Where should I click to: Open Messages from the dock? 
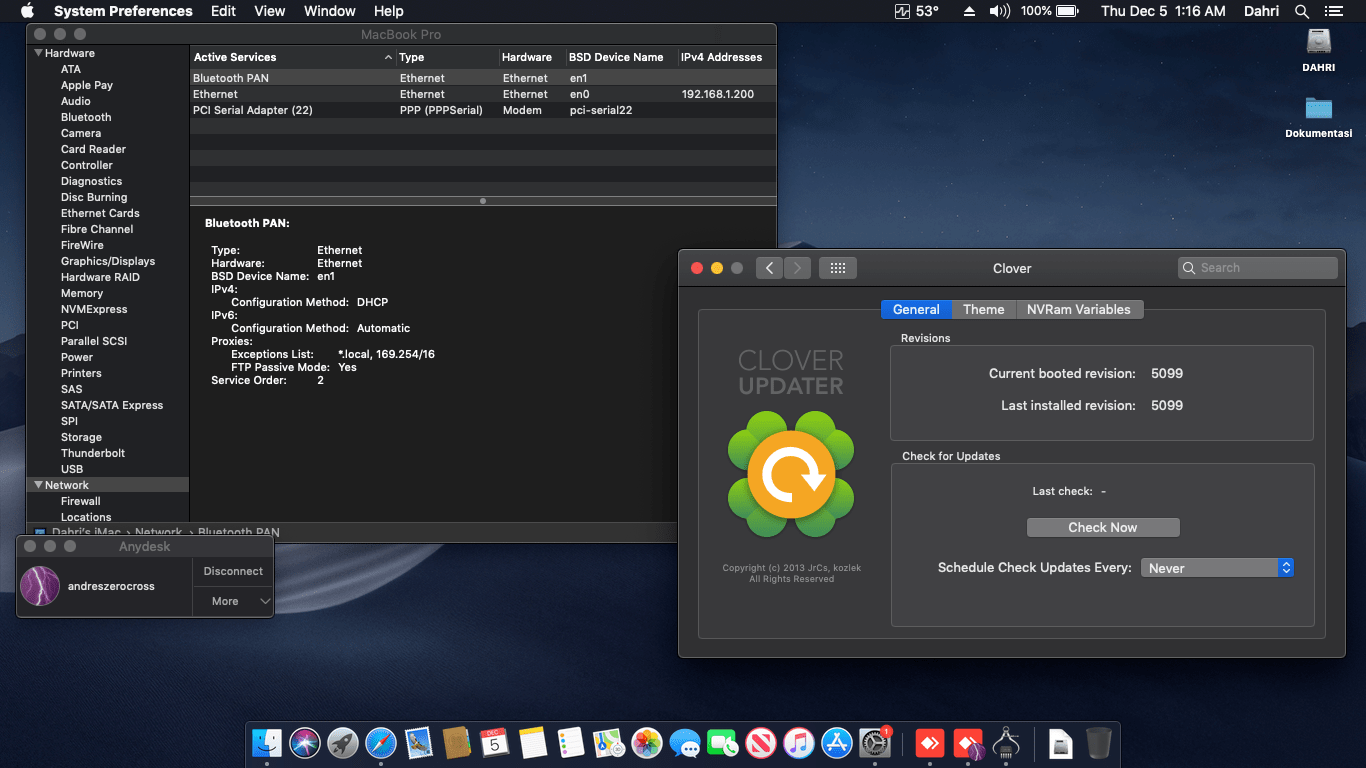point(685,743)
